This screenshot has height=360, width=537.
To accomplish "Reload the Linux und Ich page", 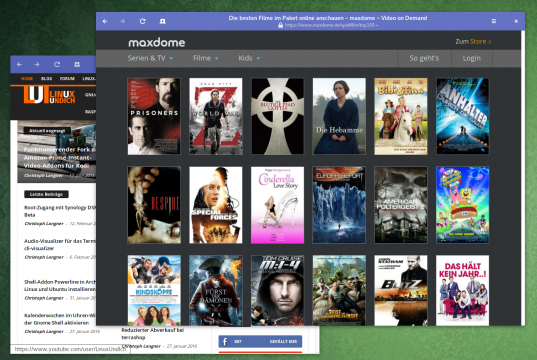I will [57, 64].
